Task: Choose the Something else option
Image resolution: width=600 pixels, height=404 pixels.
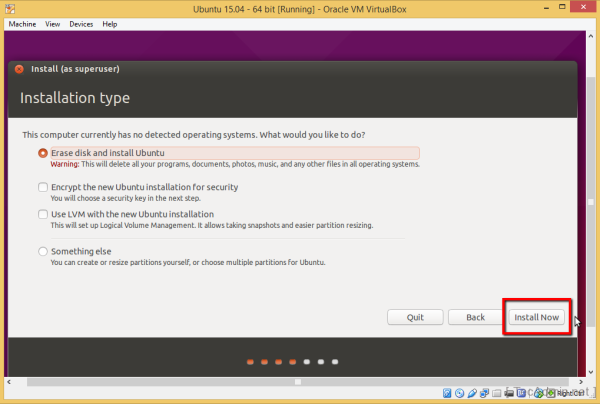Action: pos(42,251)
